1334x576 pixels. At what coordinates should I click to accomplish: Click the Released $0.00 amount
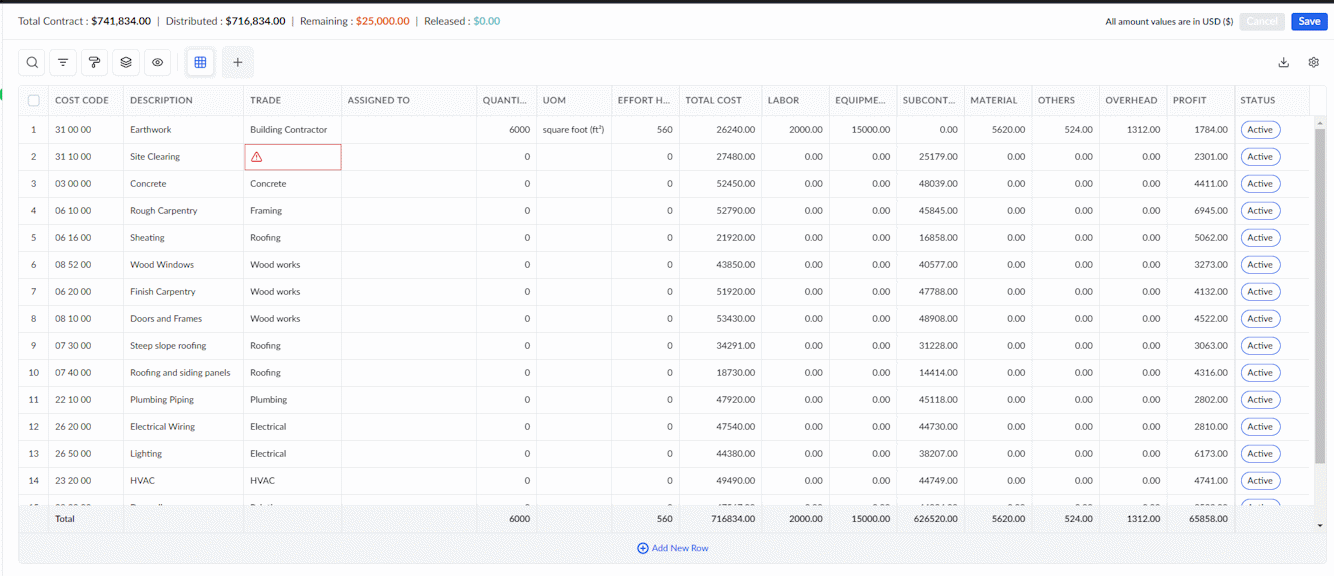[x=487, y=21]
